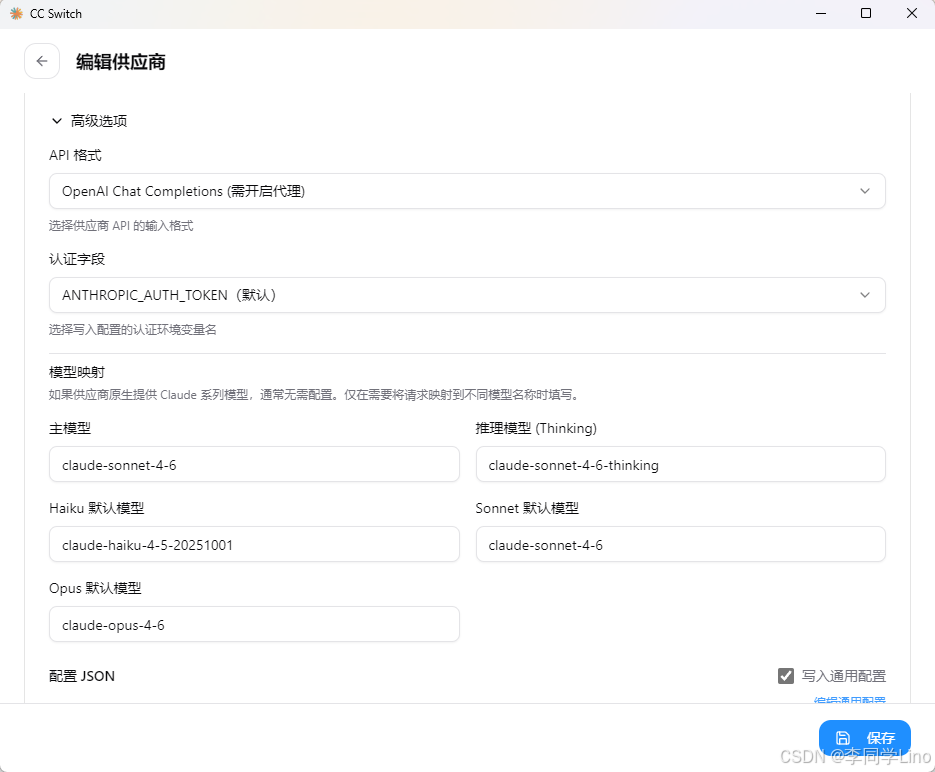The height and width of the screenshot is (772, 935).
Task: Close the CC Switch window
Action: point(912,13)
